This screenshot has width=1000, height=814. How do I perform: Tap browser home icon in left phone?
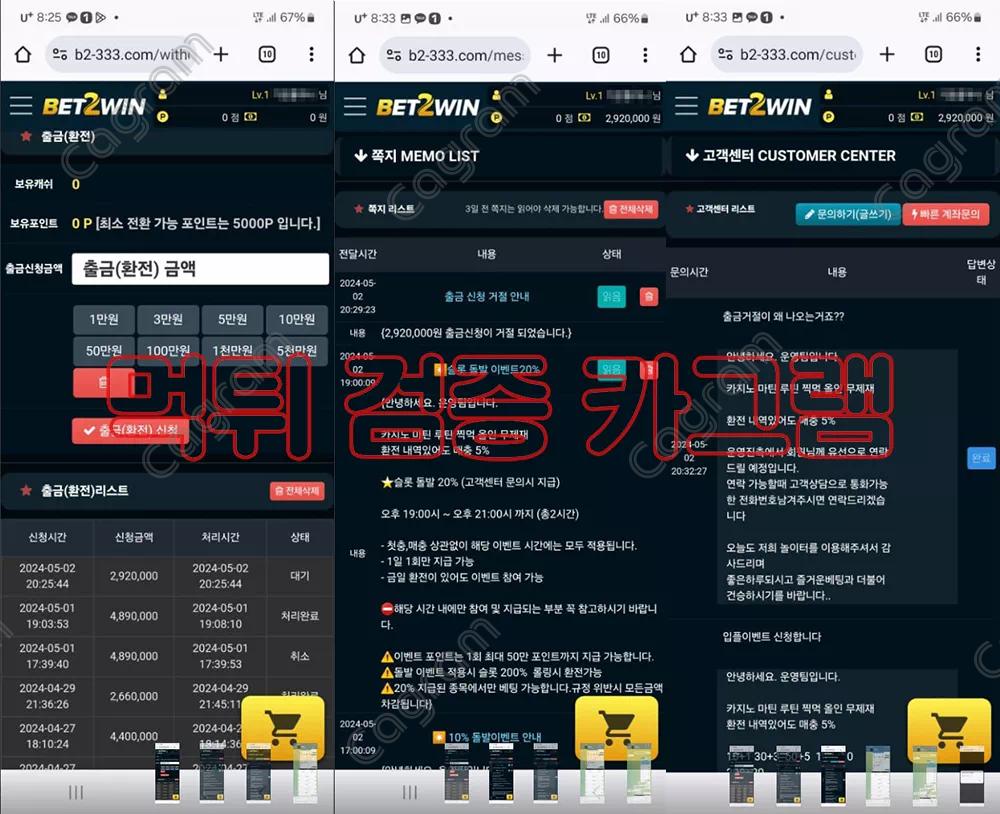coord(22,55)
